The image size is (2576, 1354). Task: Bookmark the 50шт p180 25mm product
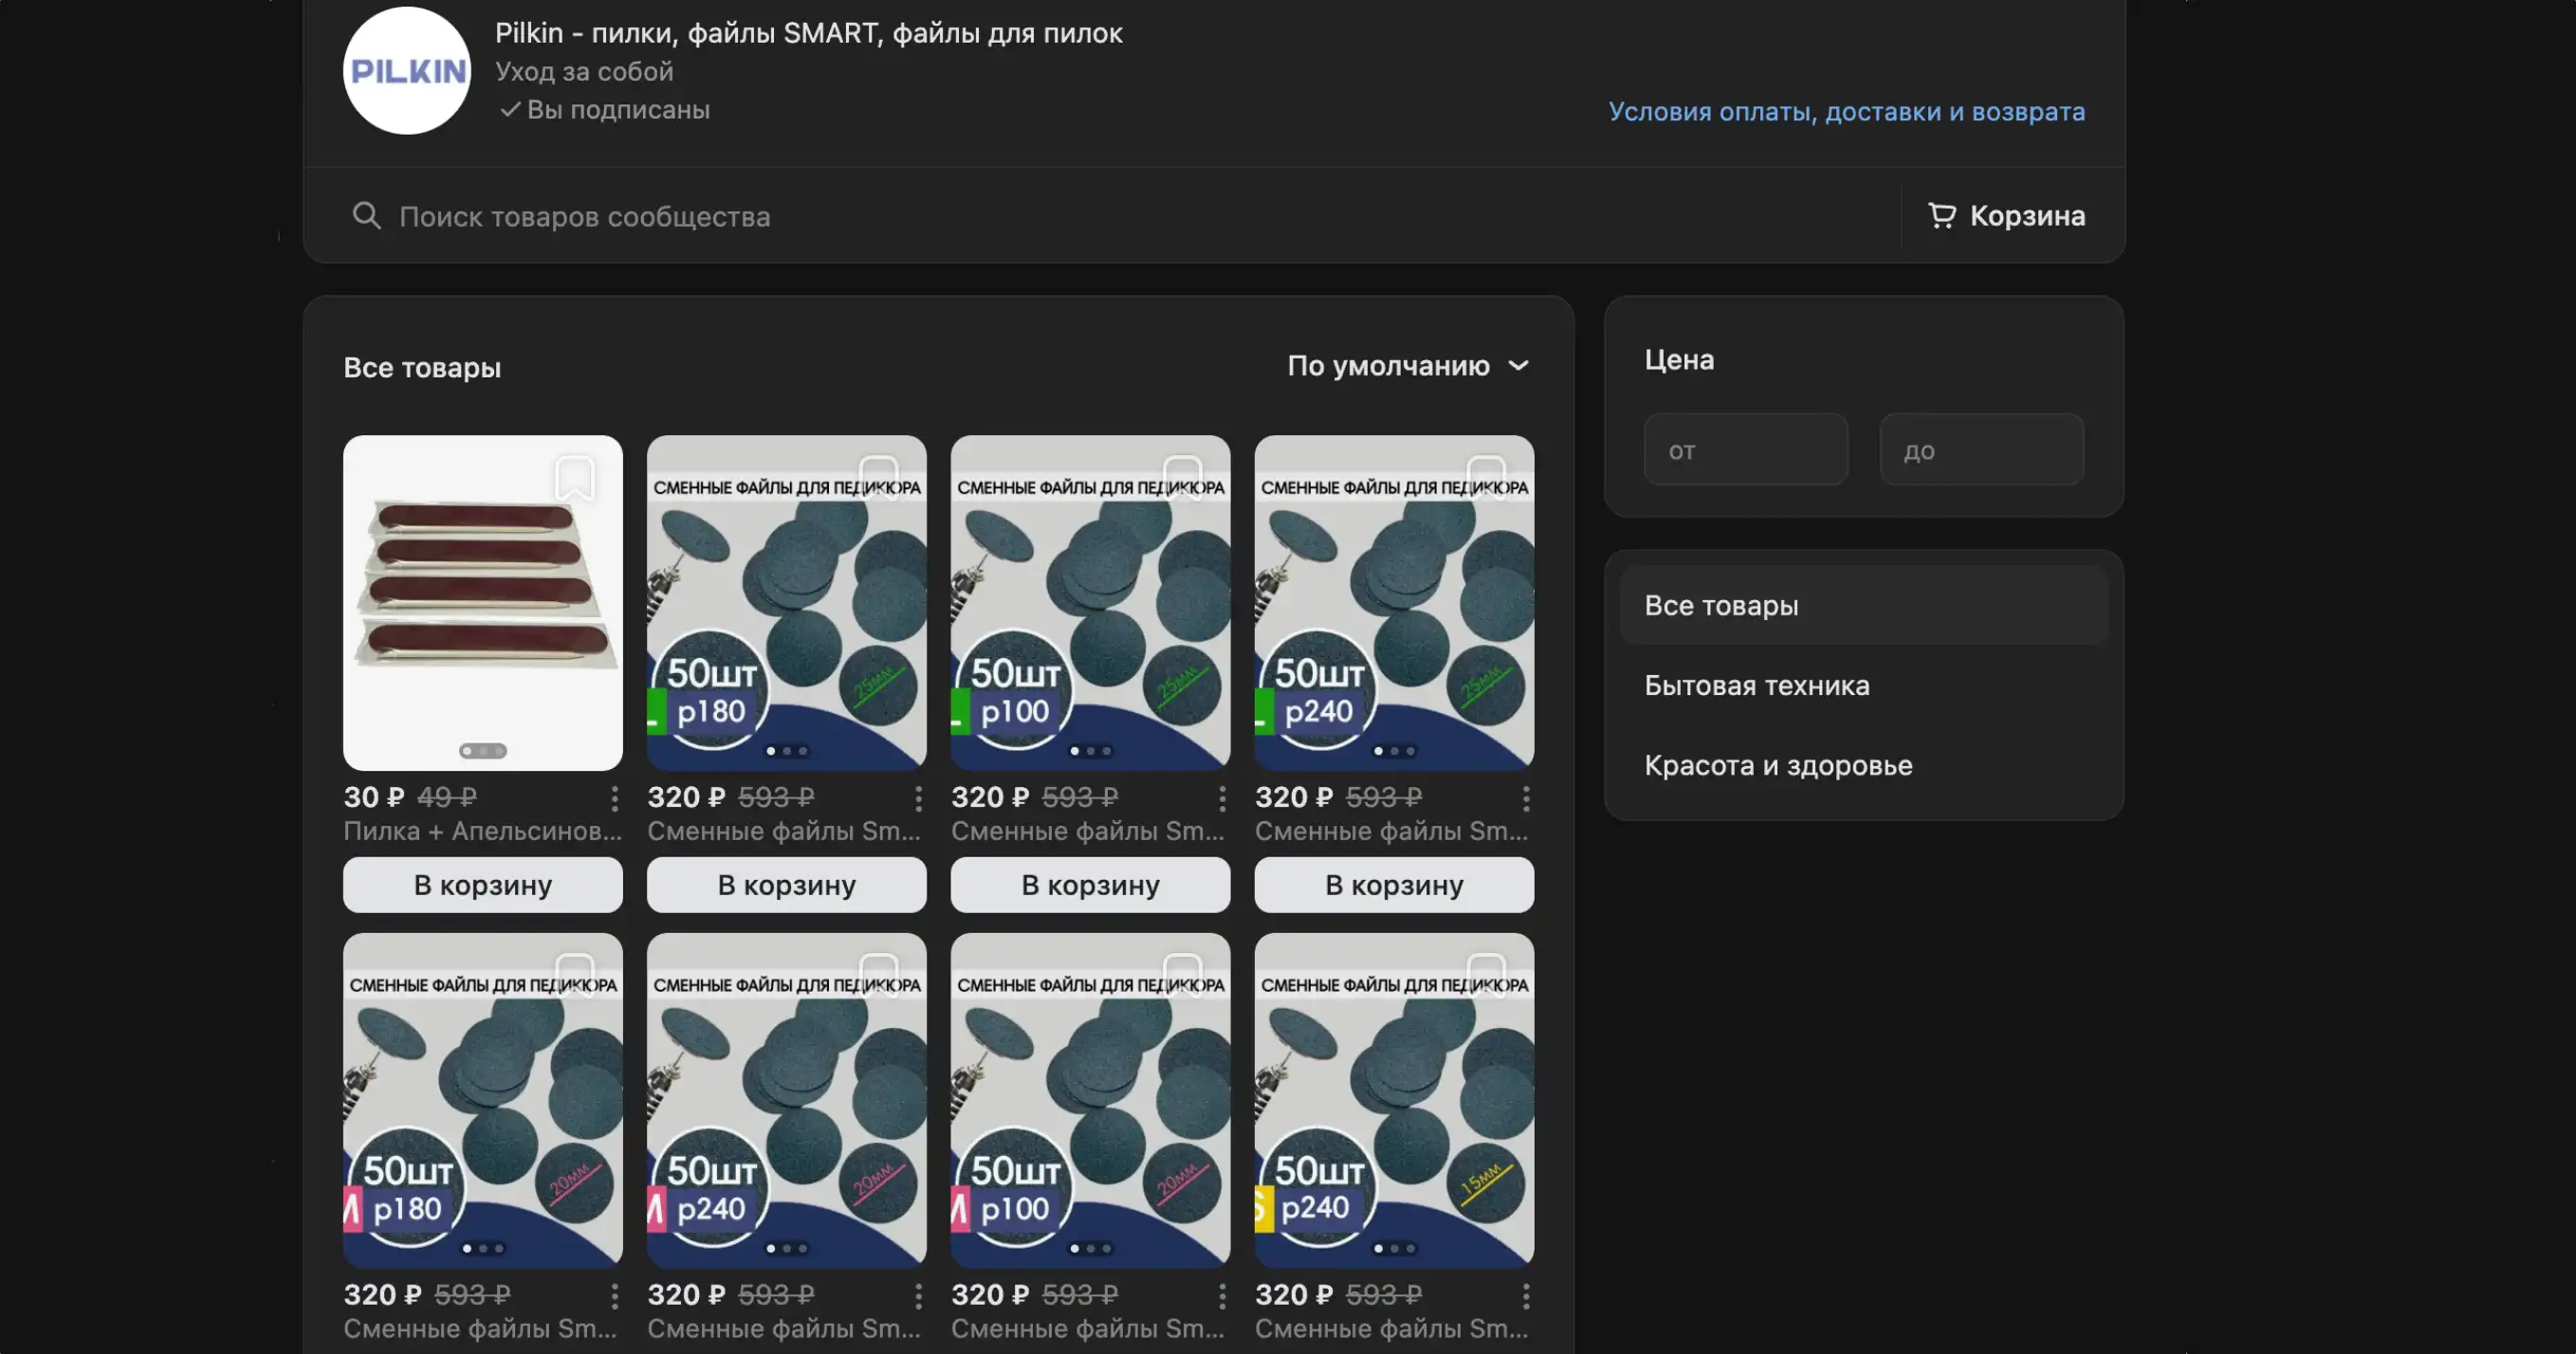pos(878,478)
